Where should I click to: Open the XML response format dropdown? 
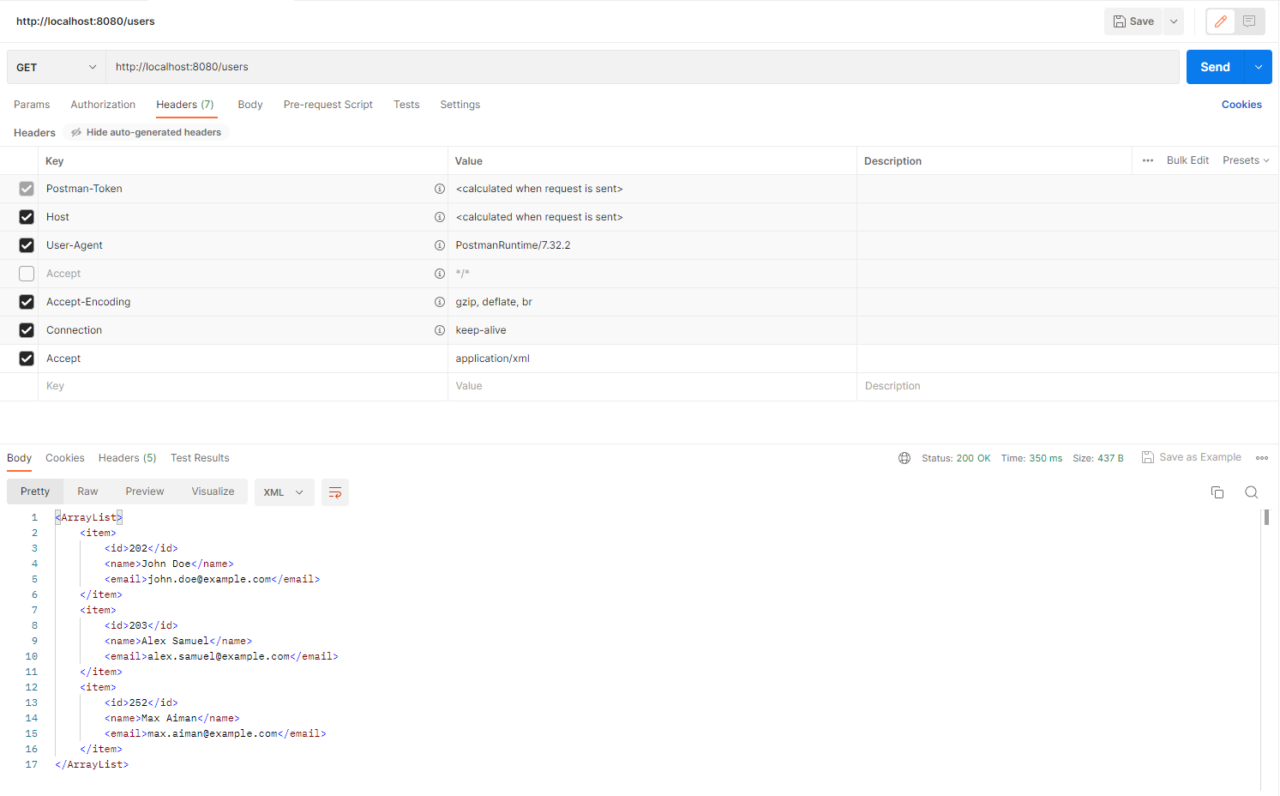point(284,492)
